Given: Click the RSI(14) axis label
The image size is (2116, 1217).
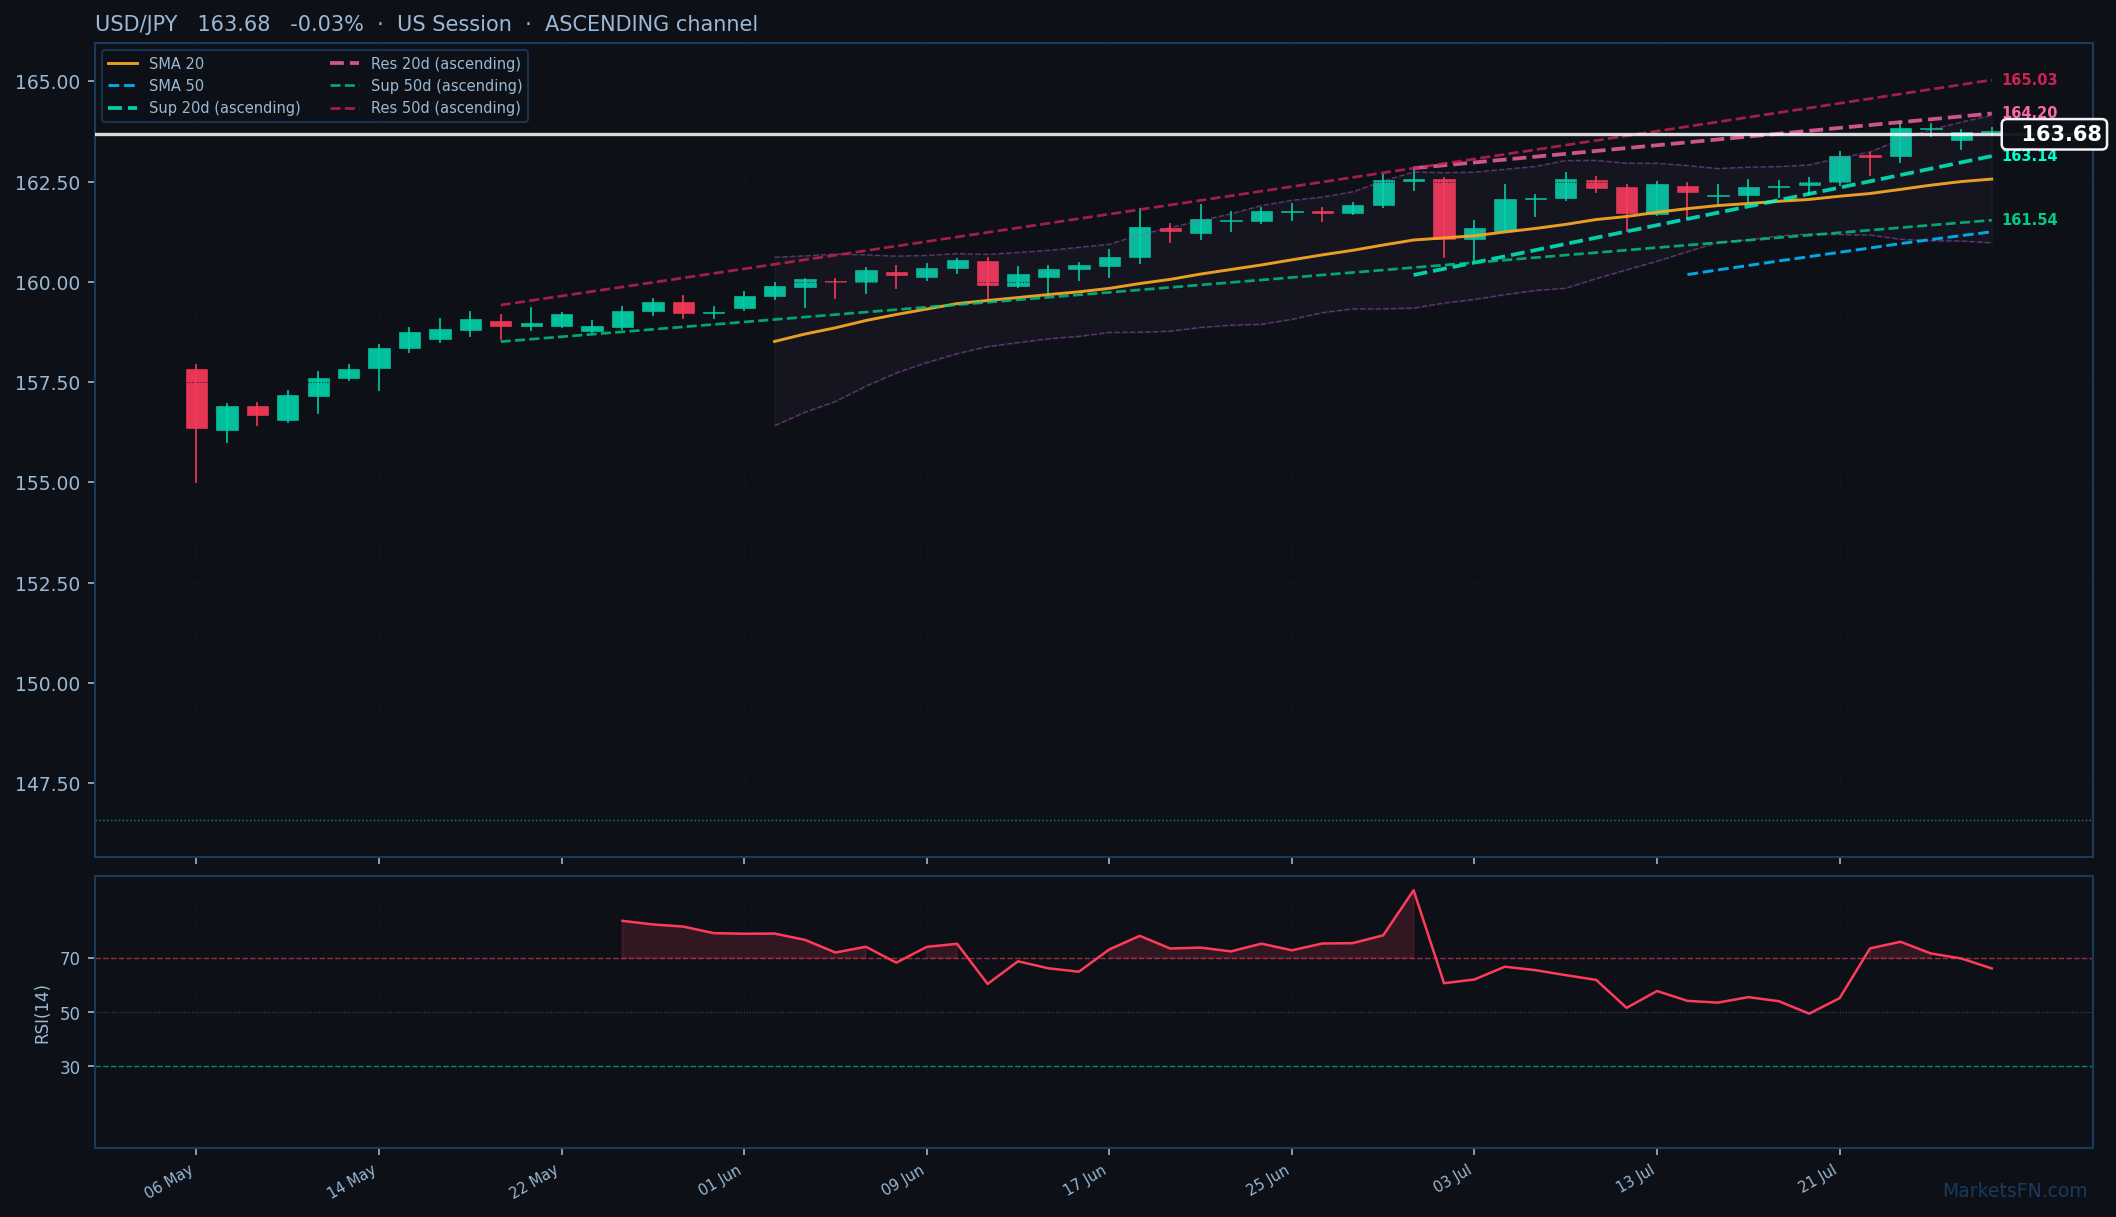Looking at the screenshot, I should point(42,1014).
